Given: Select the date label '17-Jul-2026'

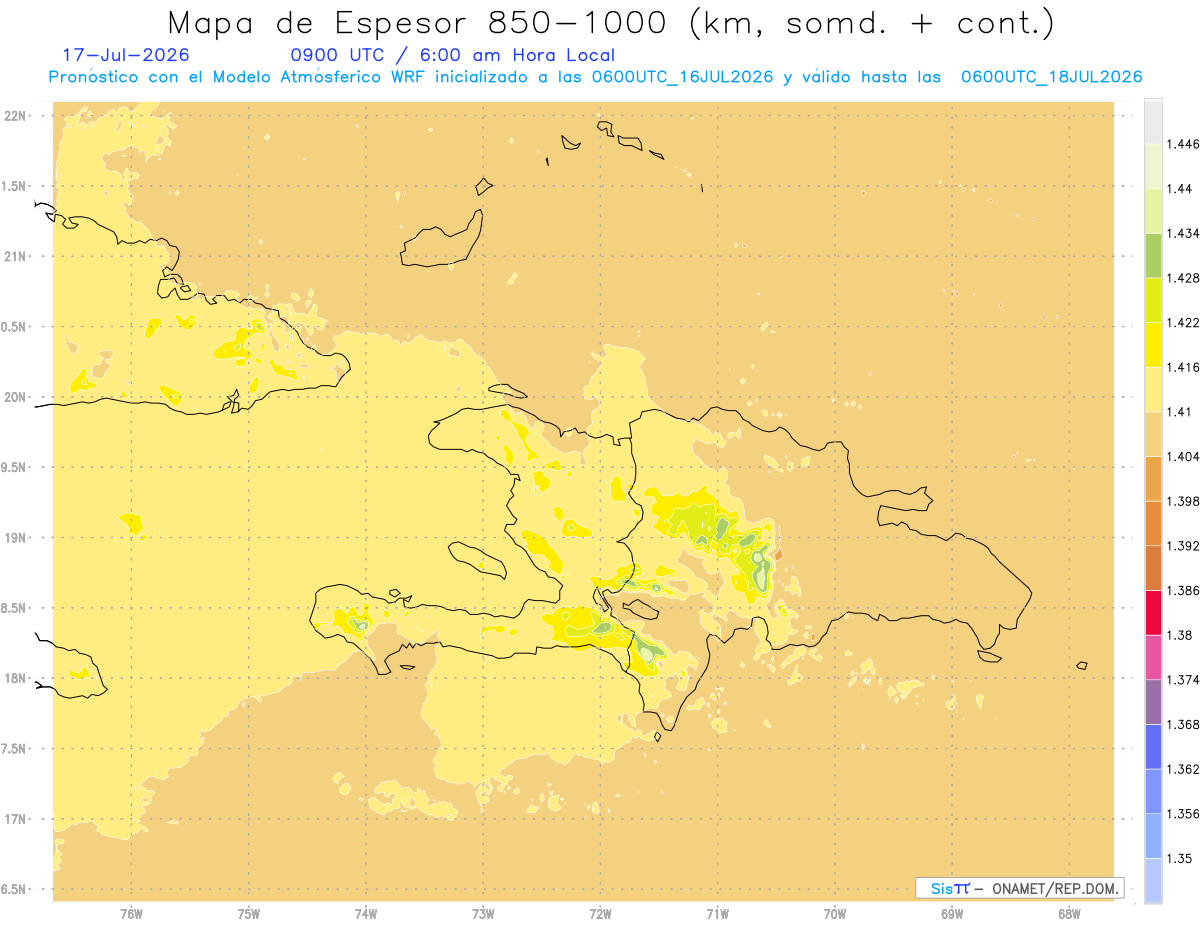Looking at the screenshot, I should click(126, 55).
